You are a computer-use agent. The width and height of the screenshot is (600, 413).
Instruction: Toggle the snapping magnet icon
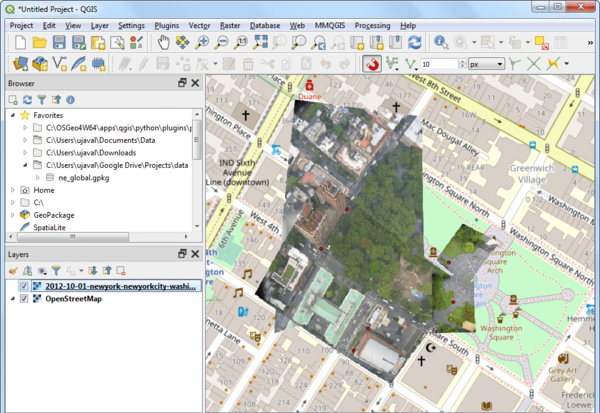[x=372, y=64]
